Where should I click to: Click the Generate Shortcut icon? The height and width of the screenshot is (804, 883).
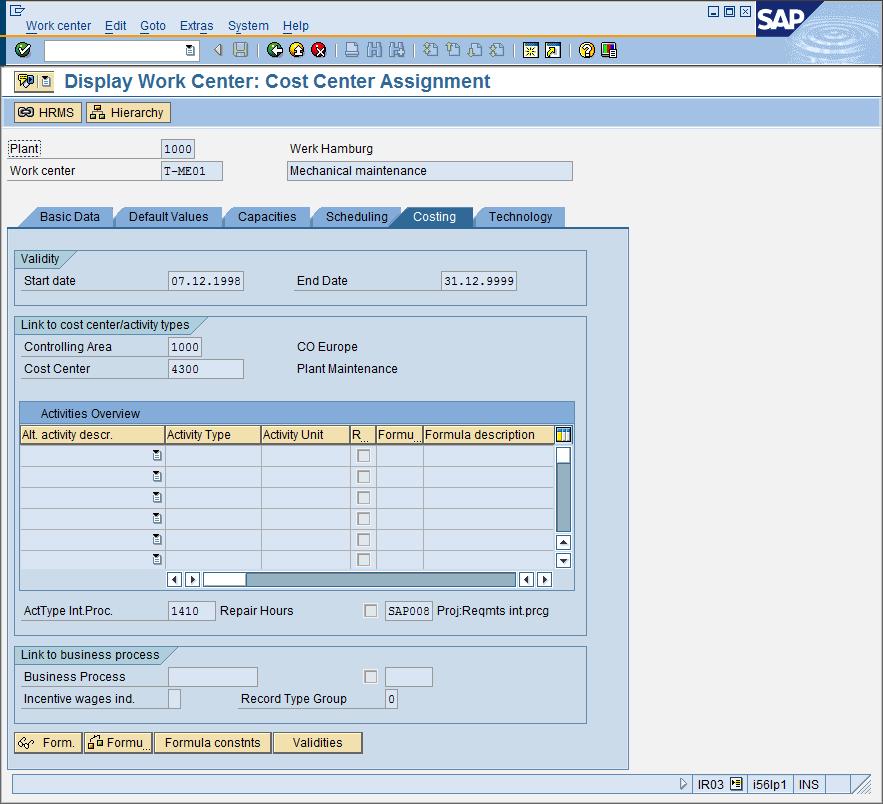pos(553,50)
